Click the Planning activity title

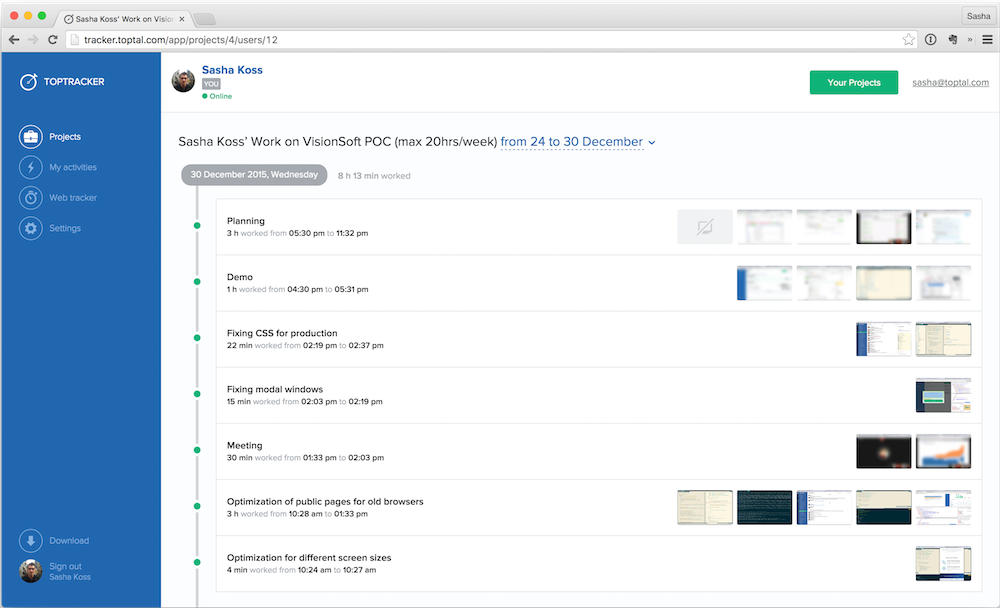(246, 221)
